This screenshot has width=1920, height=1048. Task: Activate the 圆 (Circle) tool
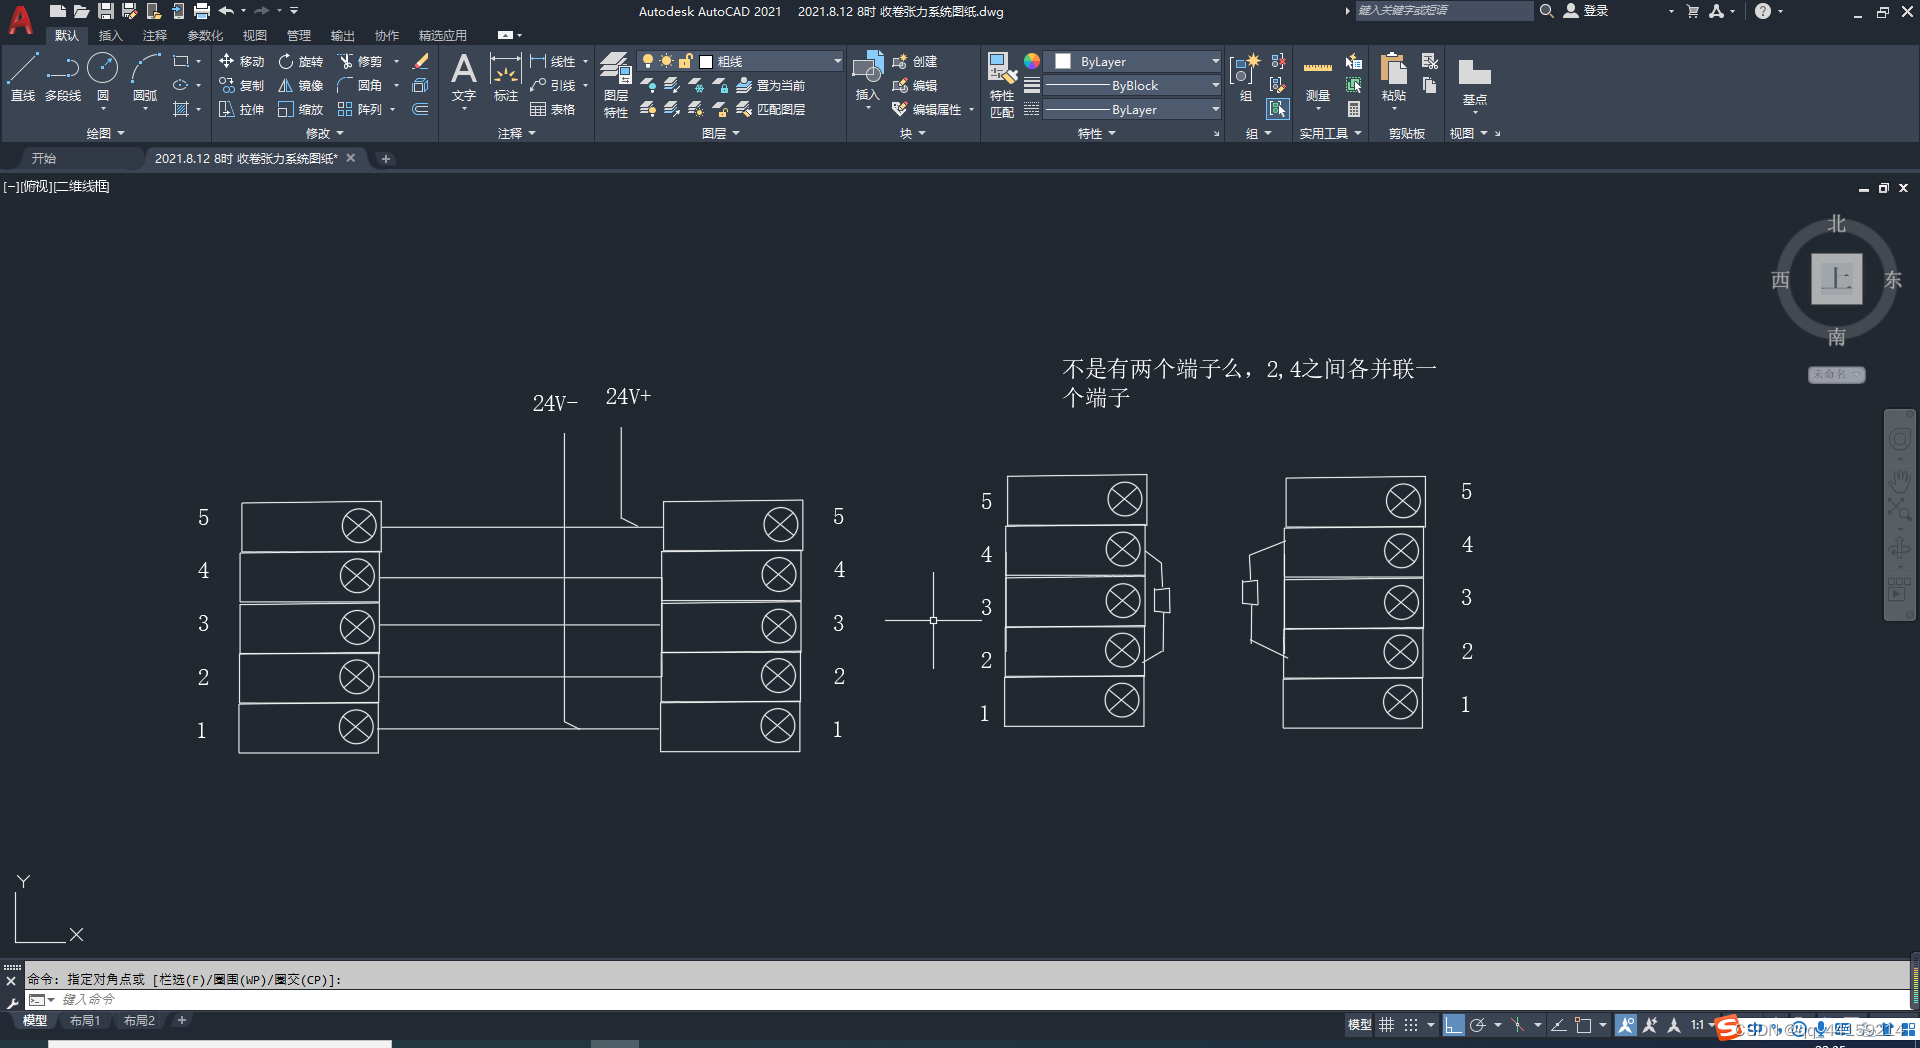(102, 68)
